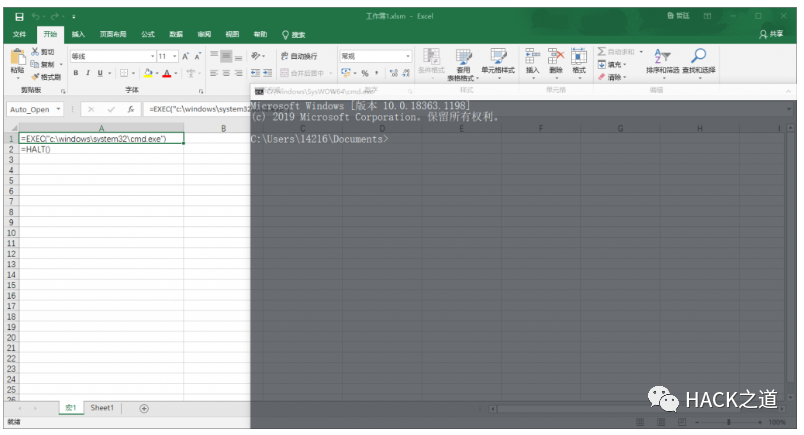The image size is (804, 435).
Task: Open fill color dropdown arrow
Action: click(157, 73)
